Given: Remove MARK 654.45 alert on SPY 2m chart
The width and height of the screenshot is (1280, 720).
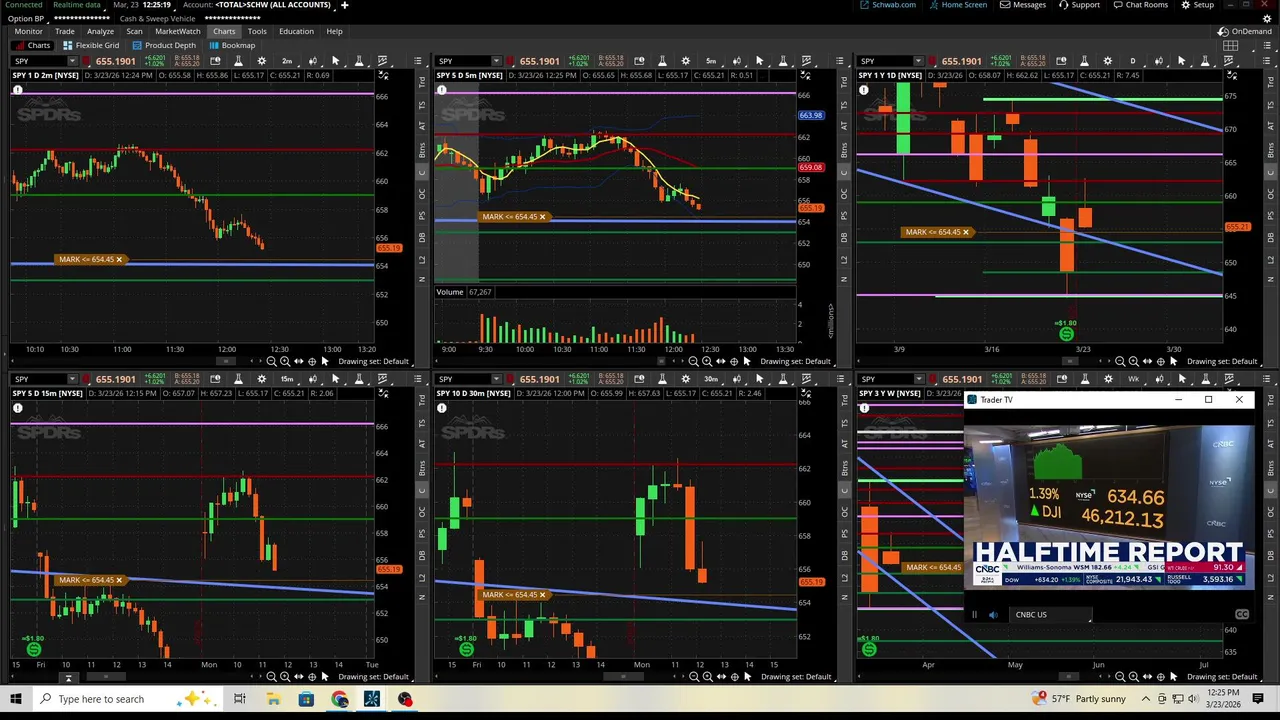Looking at the screenshot, I should point(119,259).
